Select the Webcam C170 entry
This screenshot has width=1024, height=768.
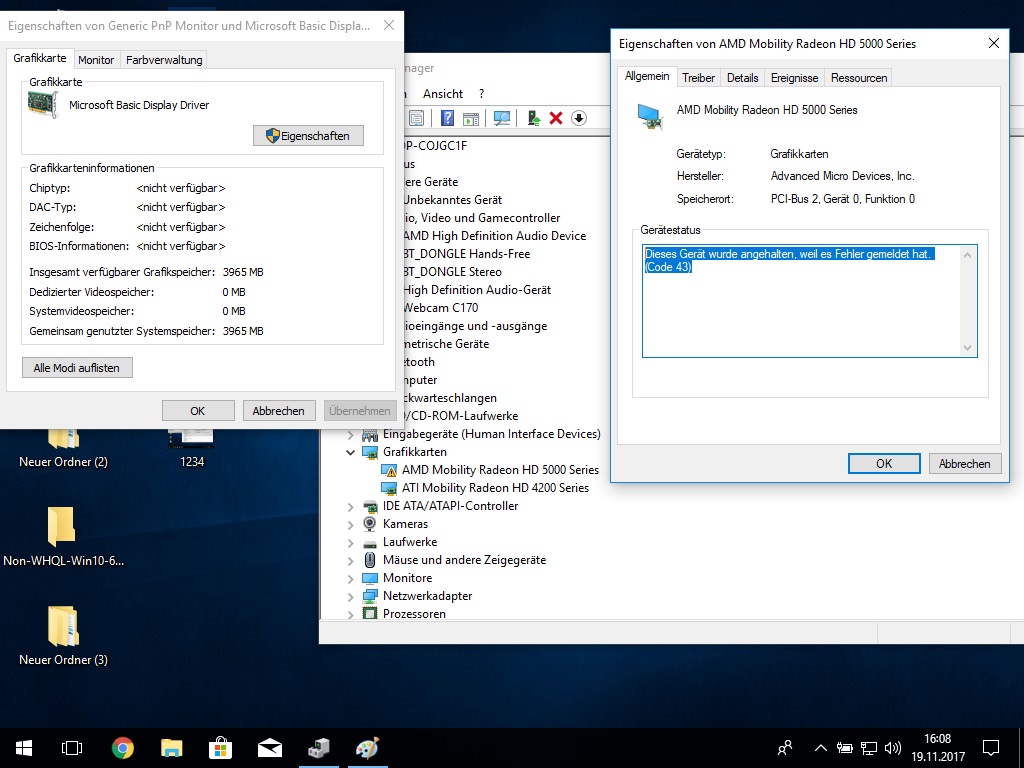pyautogui.click(x=440, y=308)
